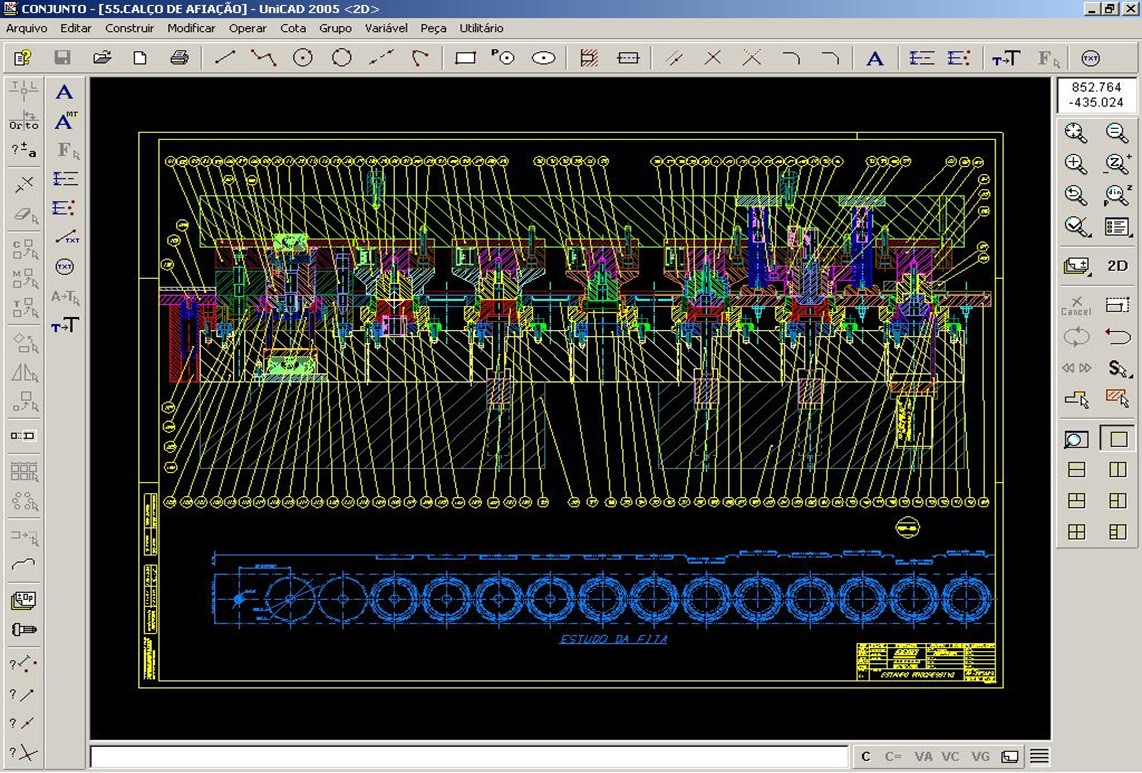Click the undo red arrow icon
The width and height of the screenshot is (1142, 773).
click(x=1117, y=336)
